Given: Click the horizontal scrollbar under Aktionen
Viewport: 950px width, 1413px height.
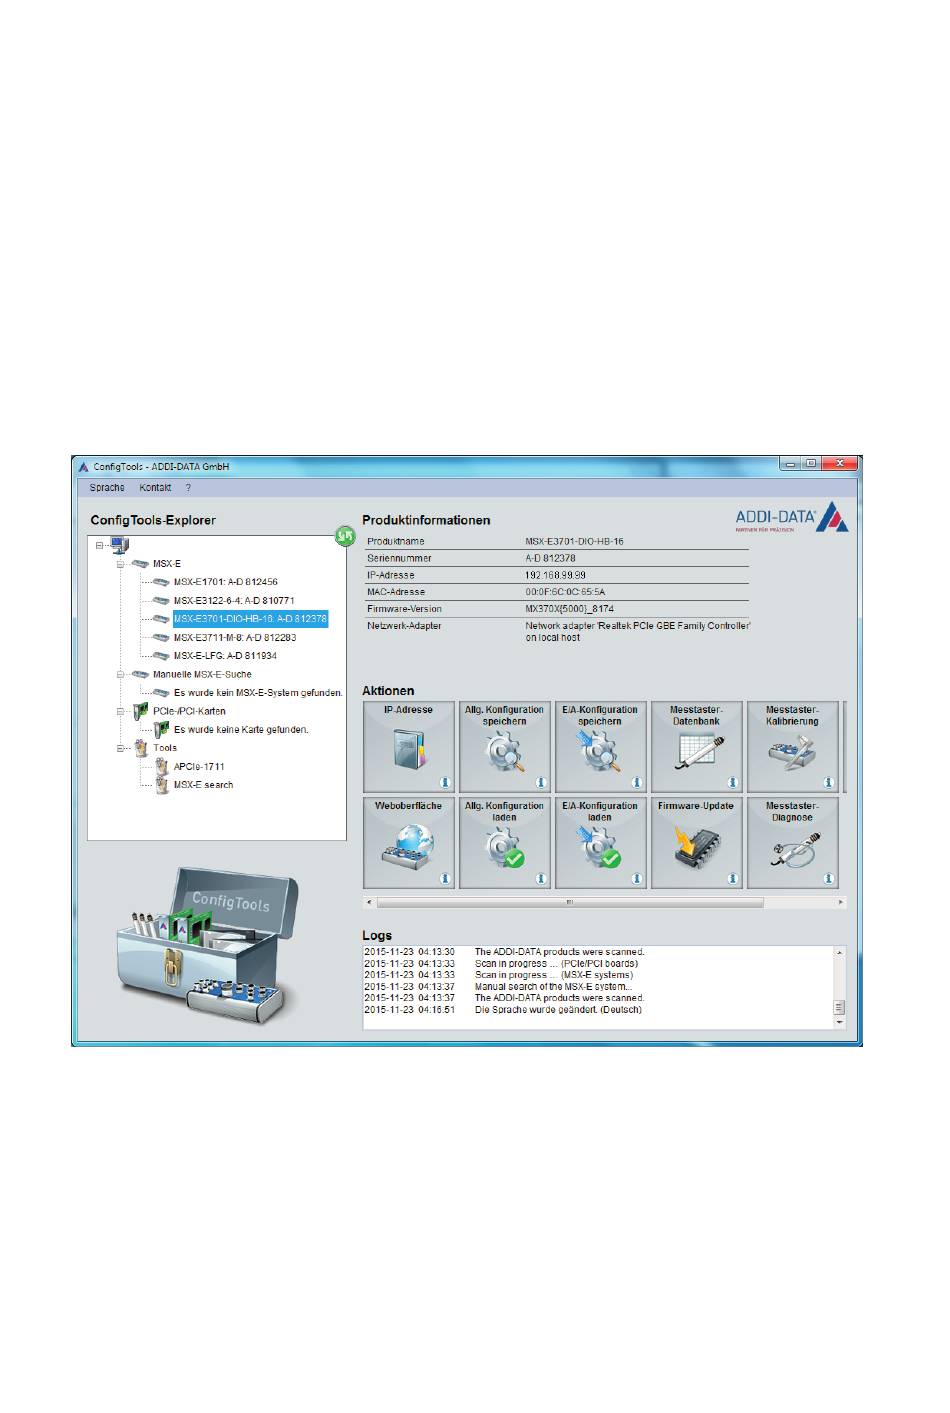Looking at the screenshot, I should (570, 902).
